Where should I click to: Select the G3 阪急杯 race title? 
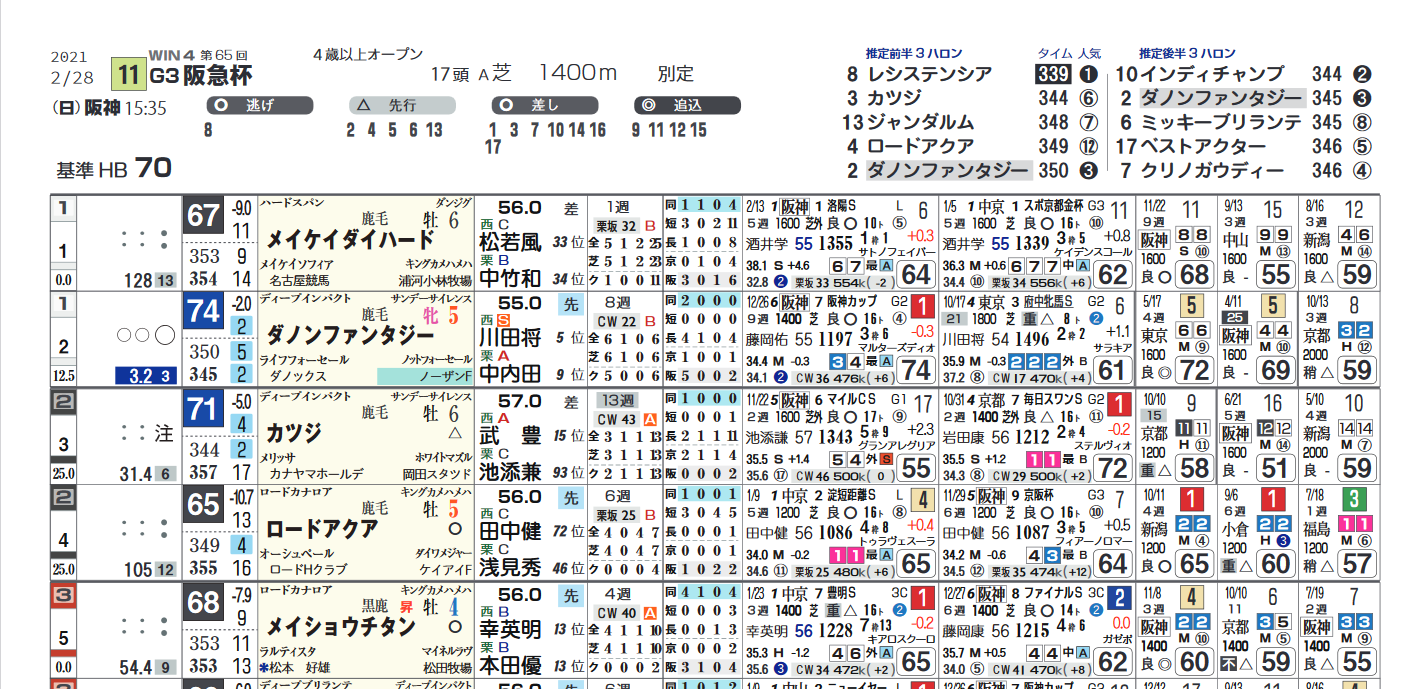coord(201,75)
